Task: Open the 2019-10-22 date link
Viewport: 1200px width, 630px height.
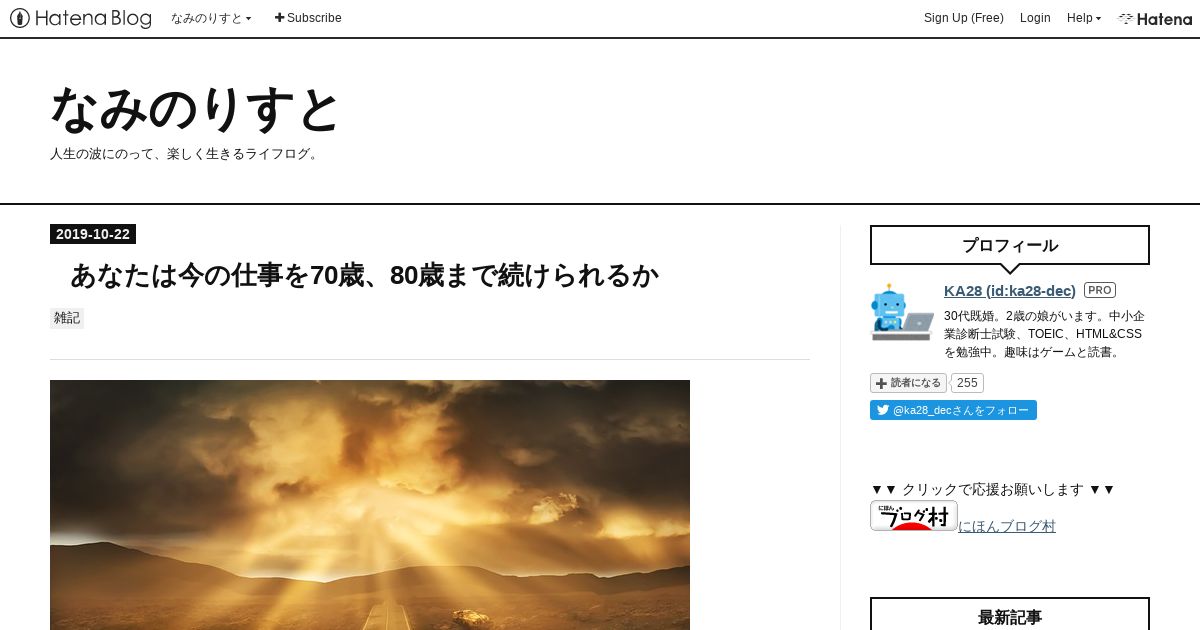Action: click(x=93, y=234)
